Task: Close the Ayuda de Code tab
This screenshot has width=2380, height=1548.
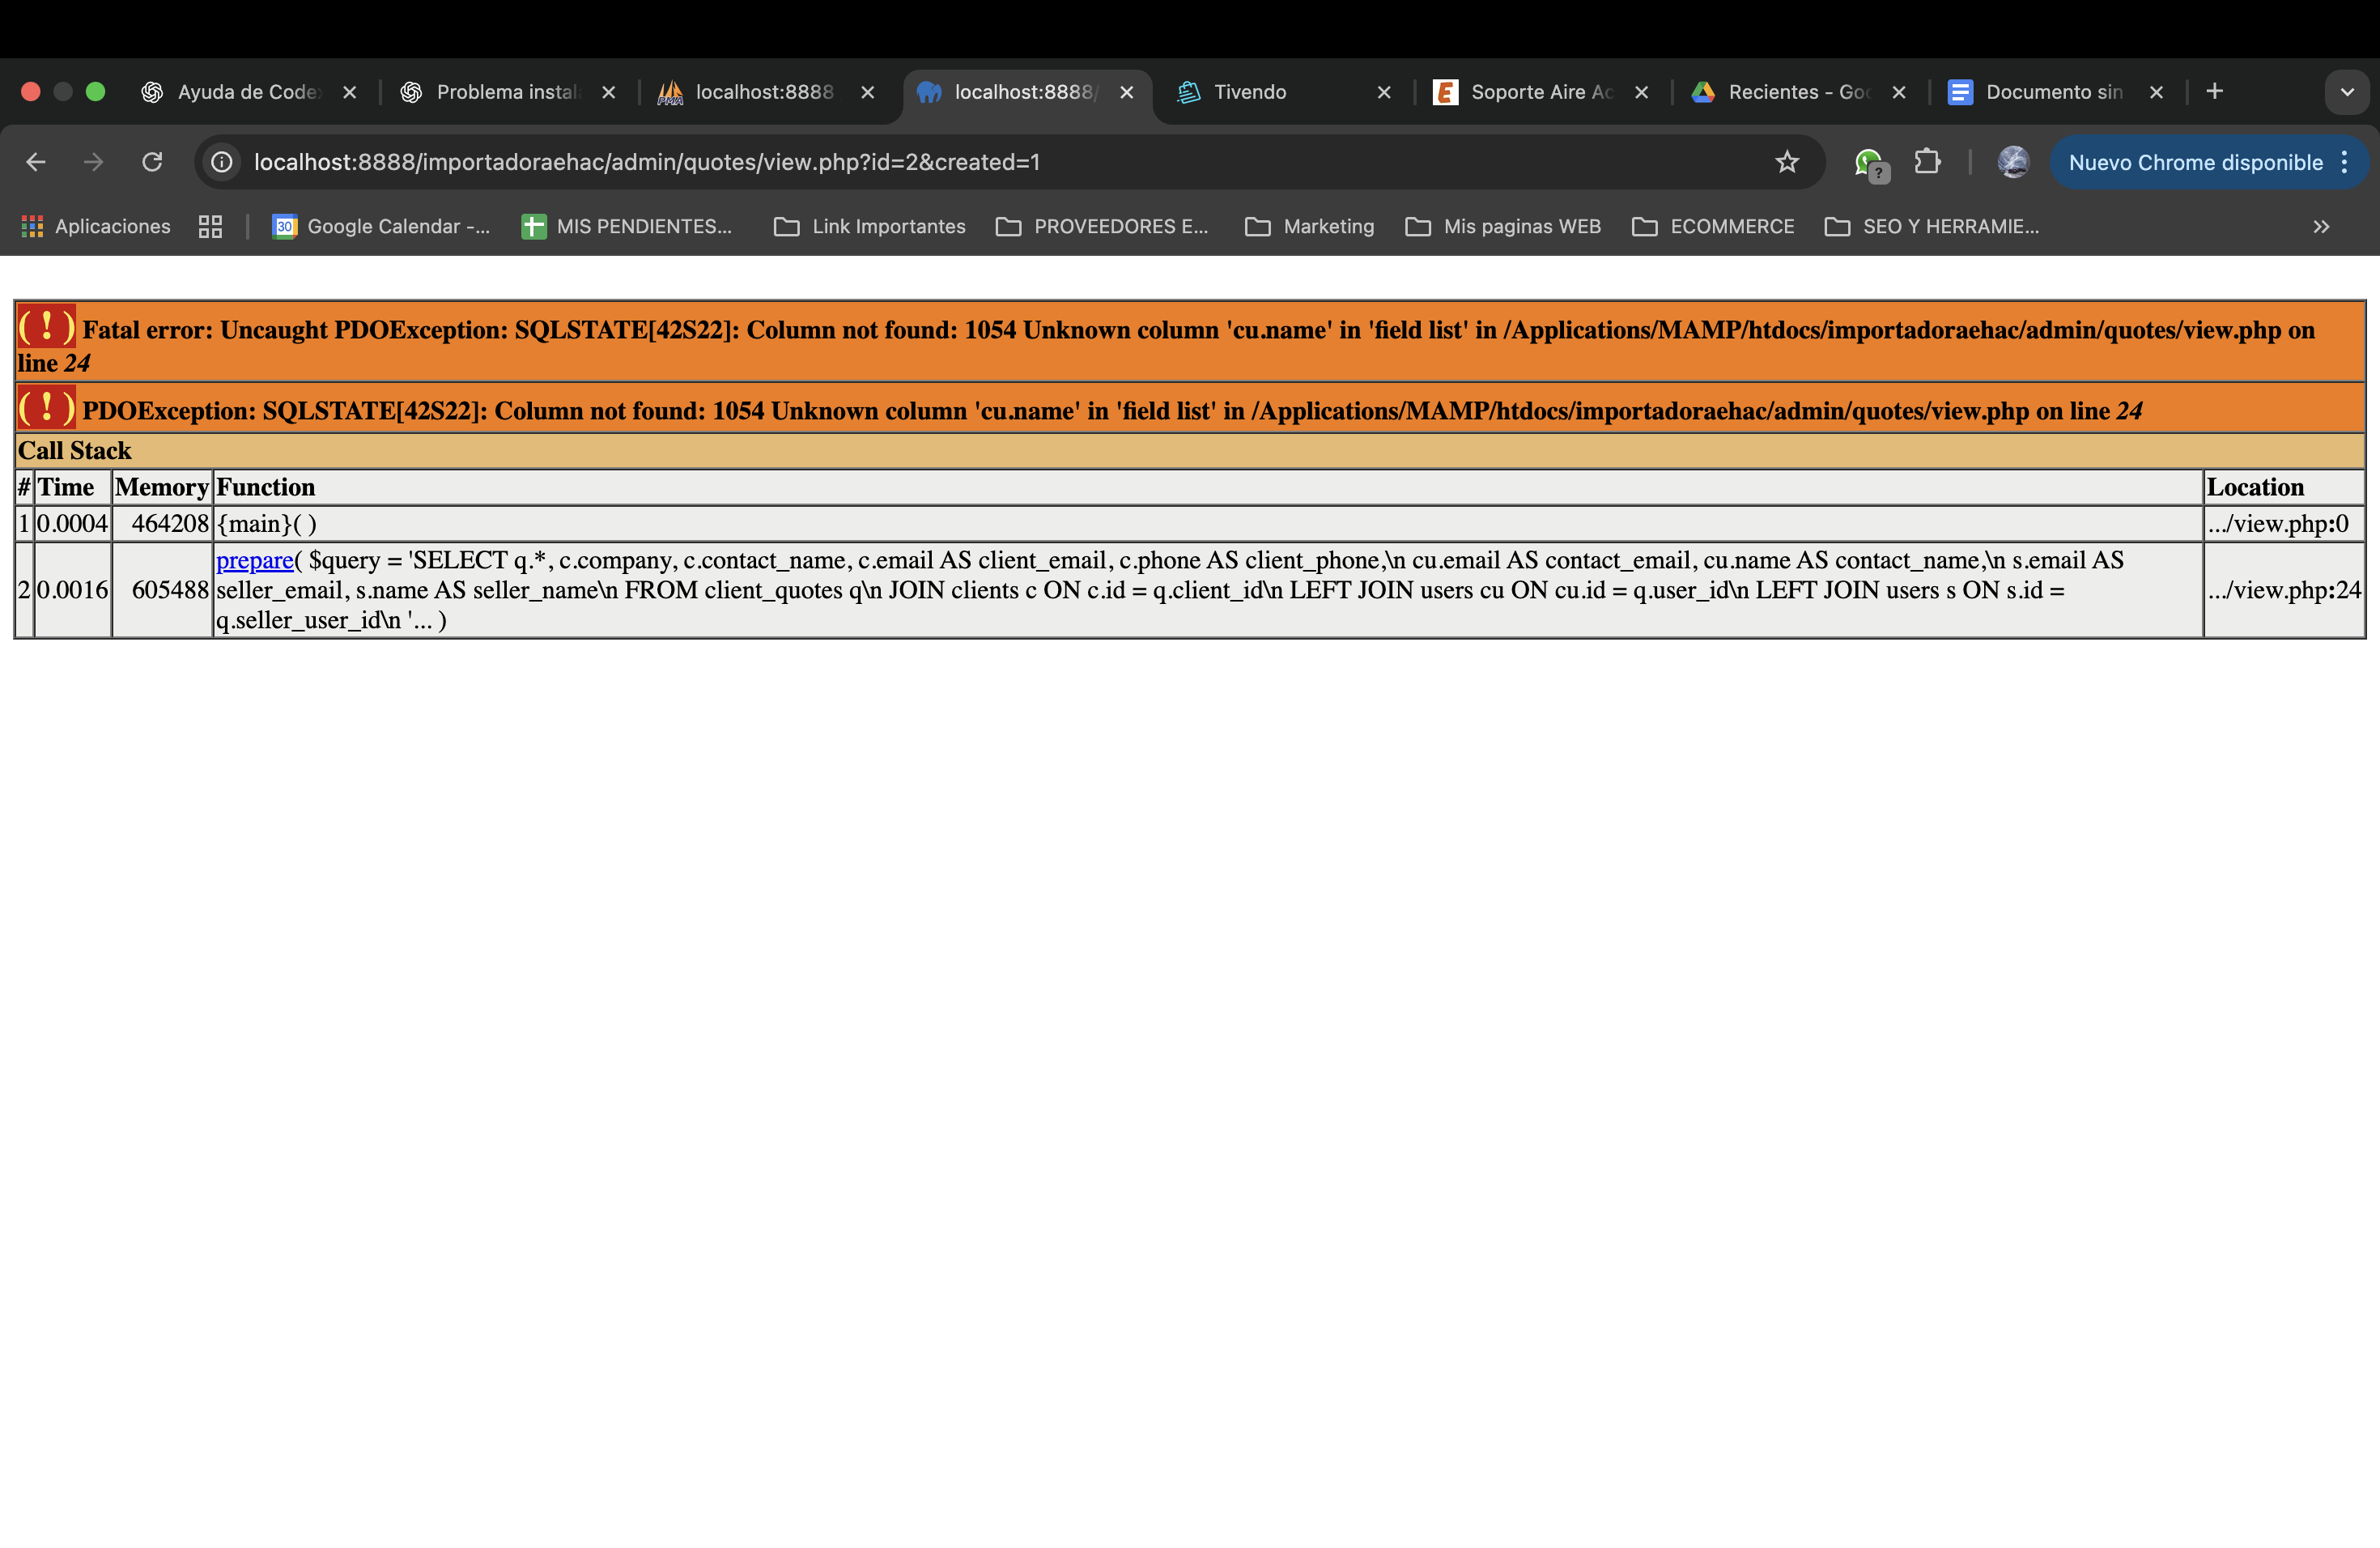Action: pos(350,92)
